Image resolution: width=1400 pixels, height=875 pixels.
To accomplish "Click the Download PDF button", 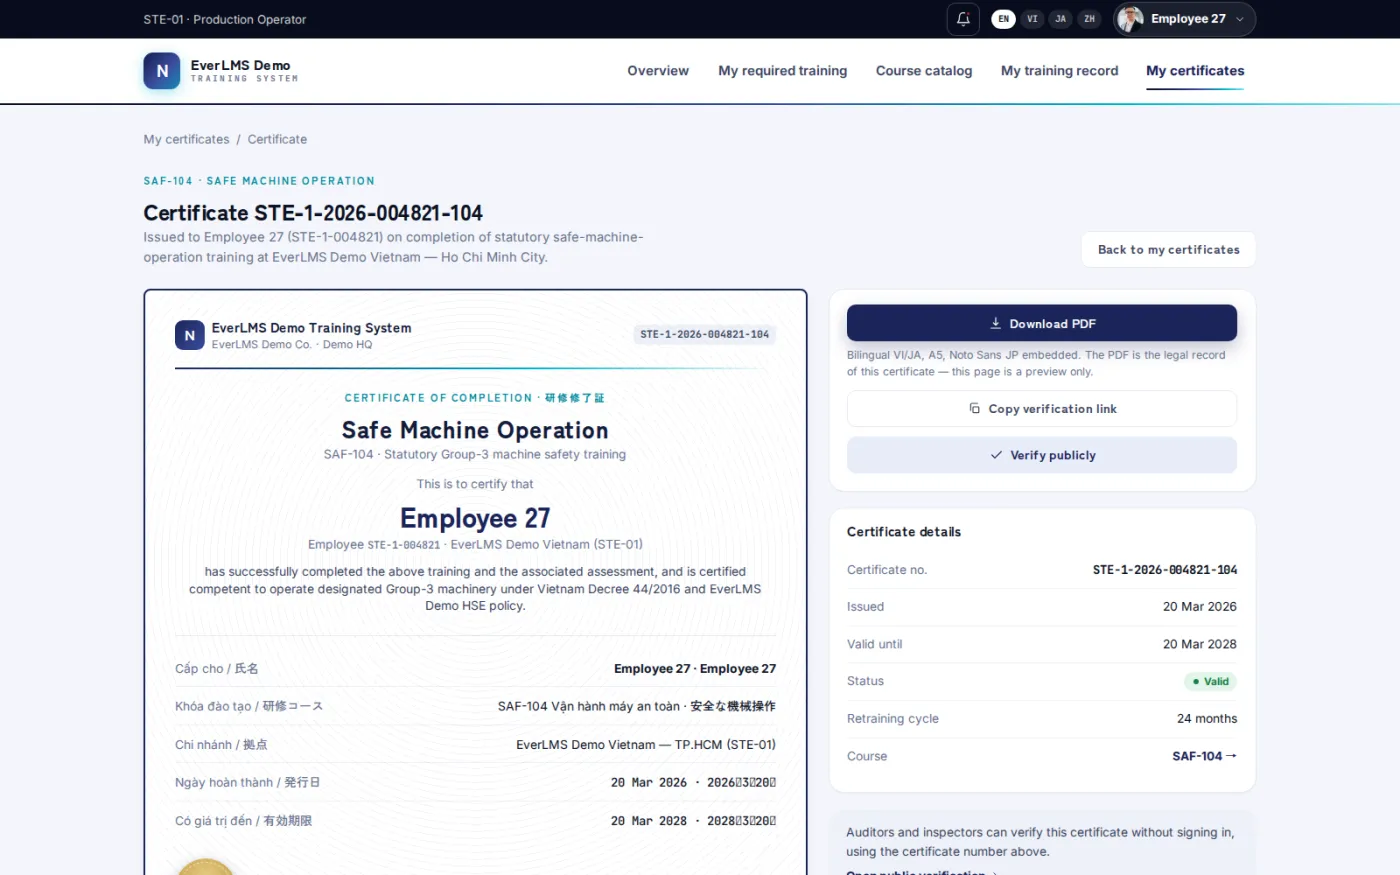I will 1042,323.
